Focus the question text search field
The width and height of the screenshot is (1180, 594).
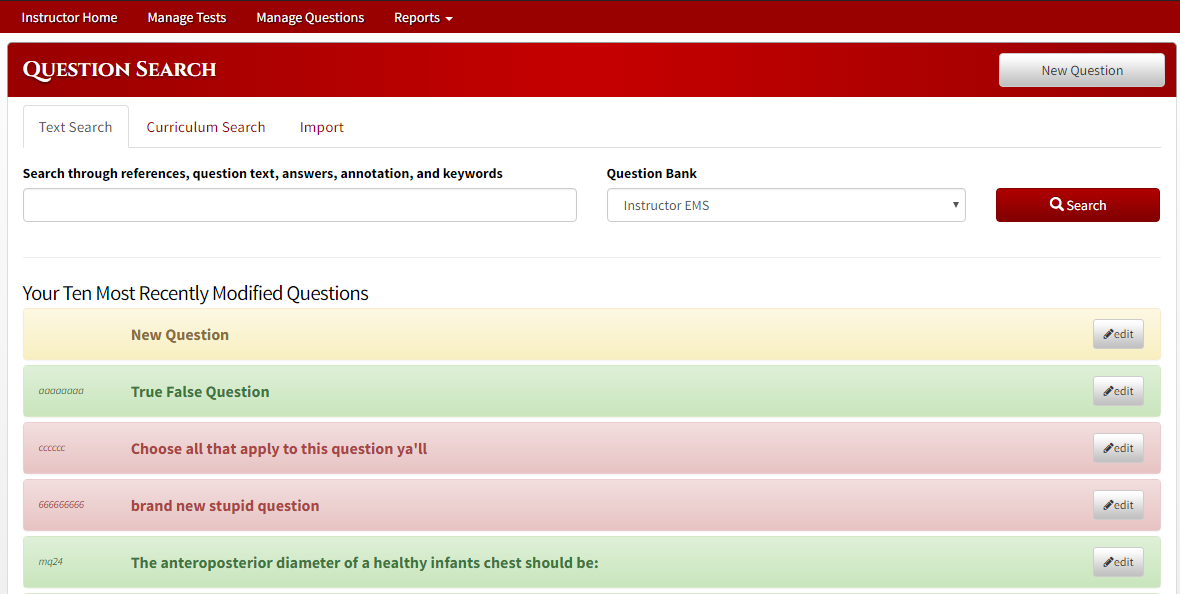pyautogui.click(x=300, y=205)
